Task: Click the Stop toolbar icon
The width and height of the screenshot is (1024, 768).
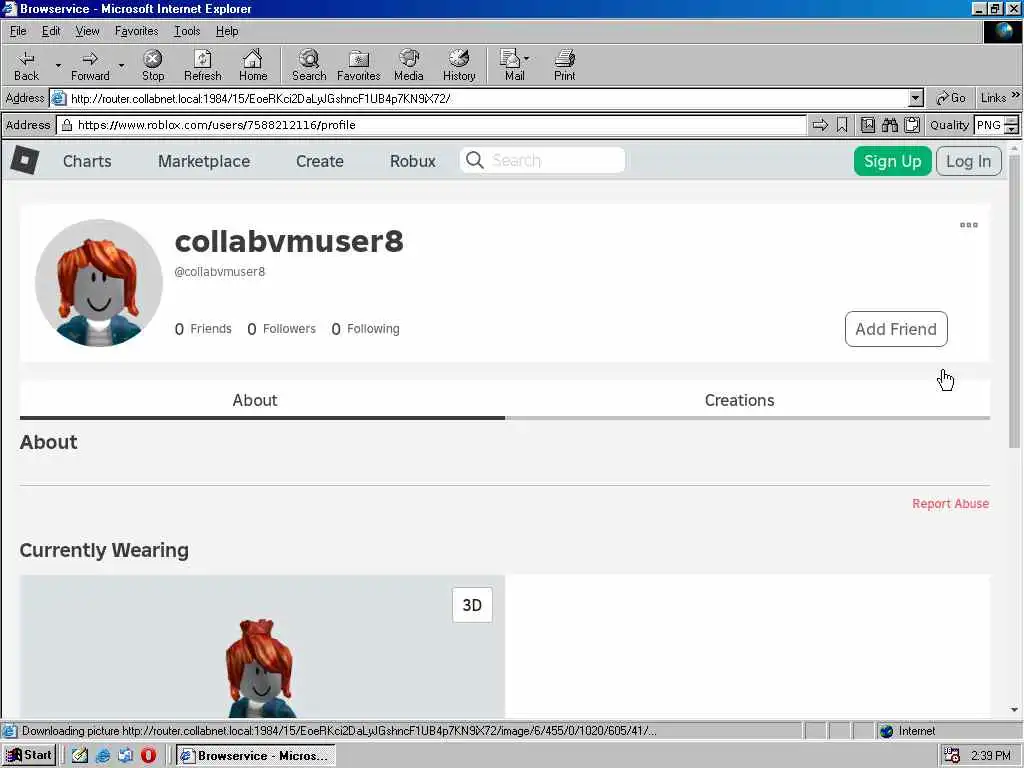Action: (x=153, y=65)
